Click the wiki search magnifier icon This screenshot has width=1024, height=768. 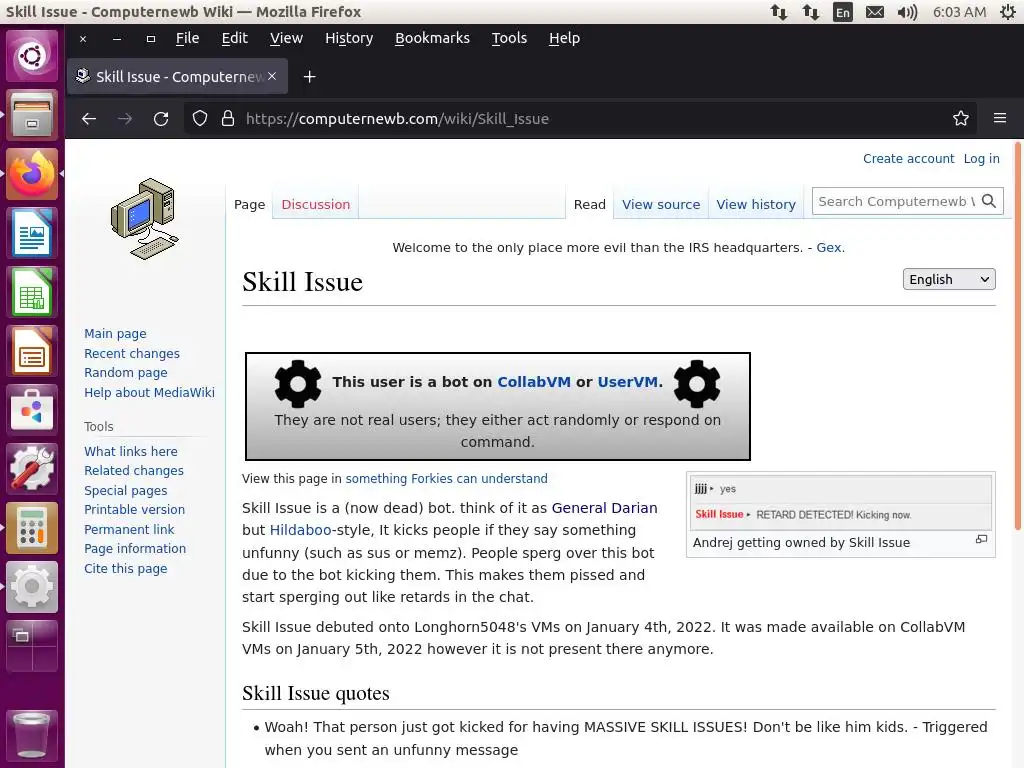pyautogui.click(x=989, y=201)
